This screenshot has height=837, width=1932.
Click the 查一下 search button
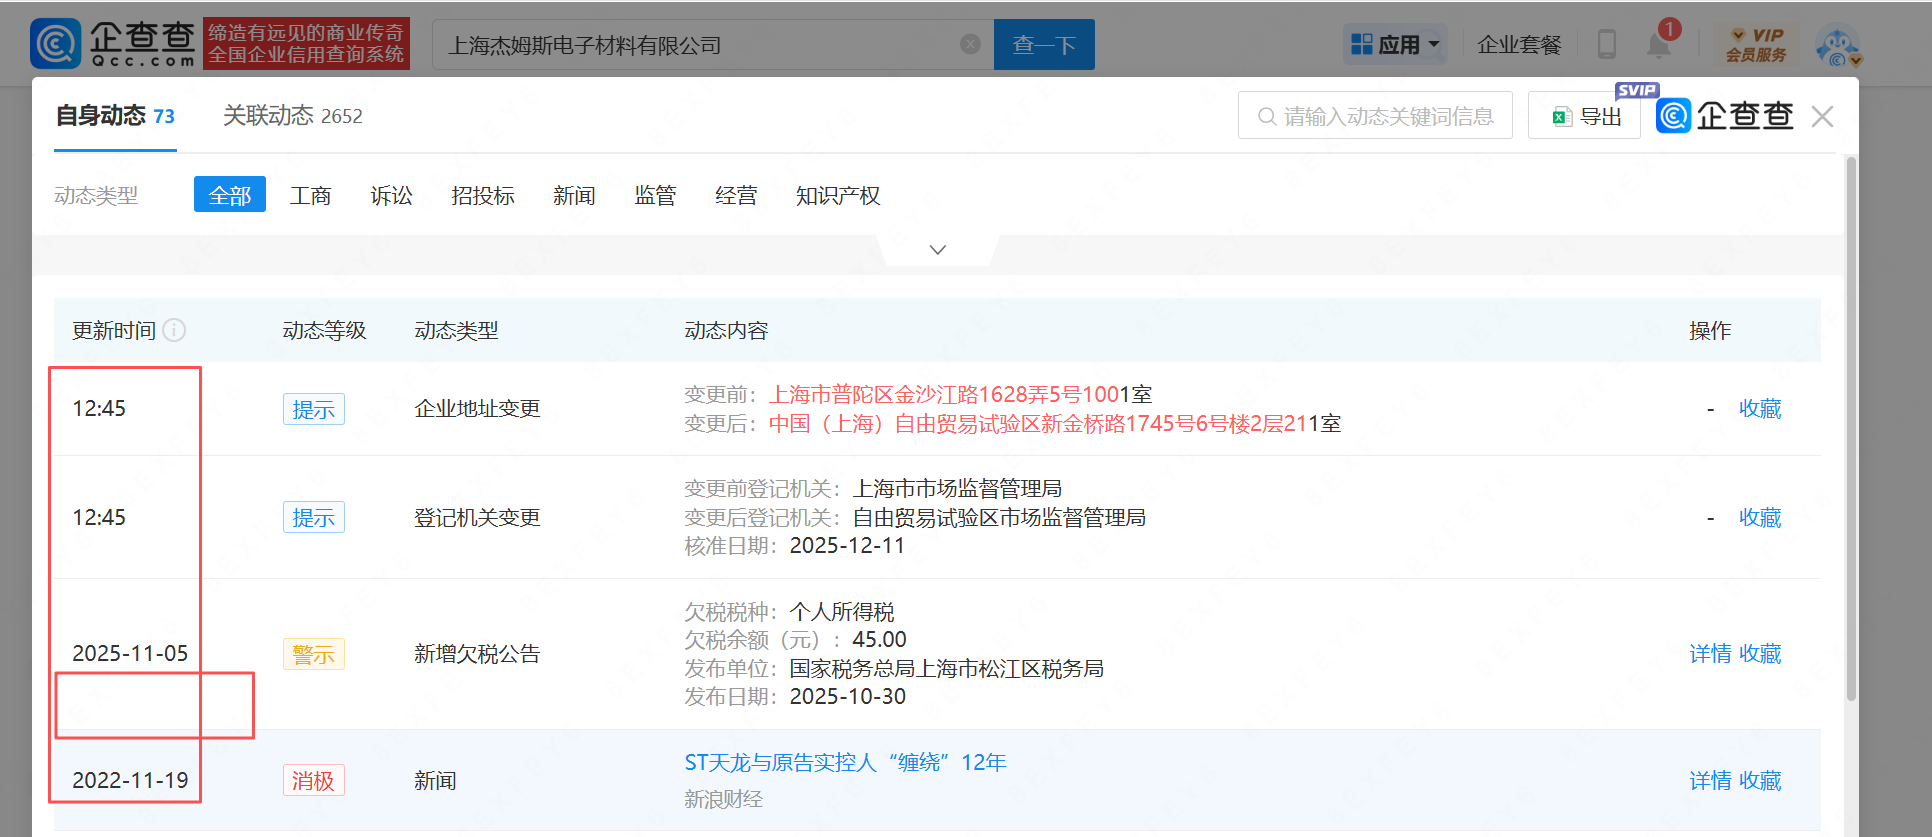click(x=1044, y=44)
